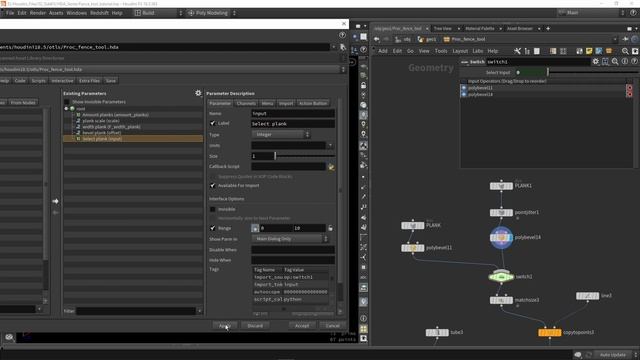Viewport: 640px width, 360px height.
Task: Click Proc_fence_tool in network path bar
Action: point(464,39)
